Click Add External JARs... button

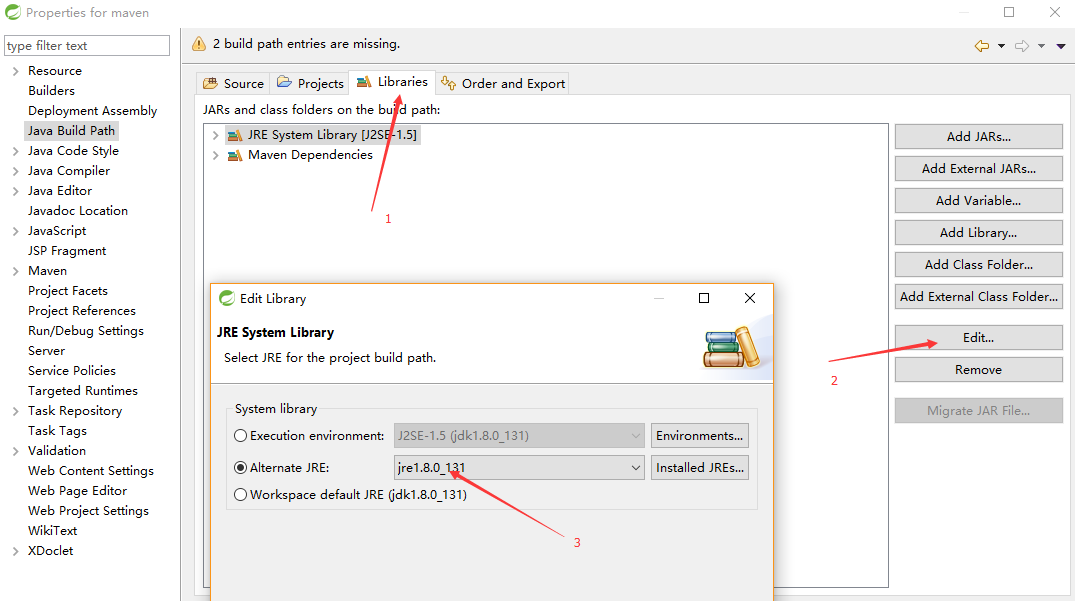click(x=978, y=169)
